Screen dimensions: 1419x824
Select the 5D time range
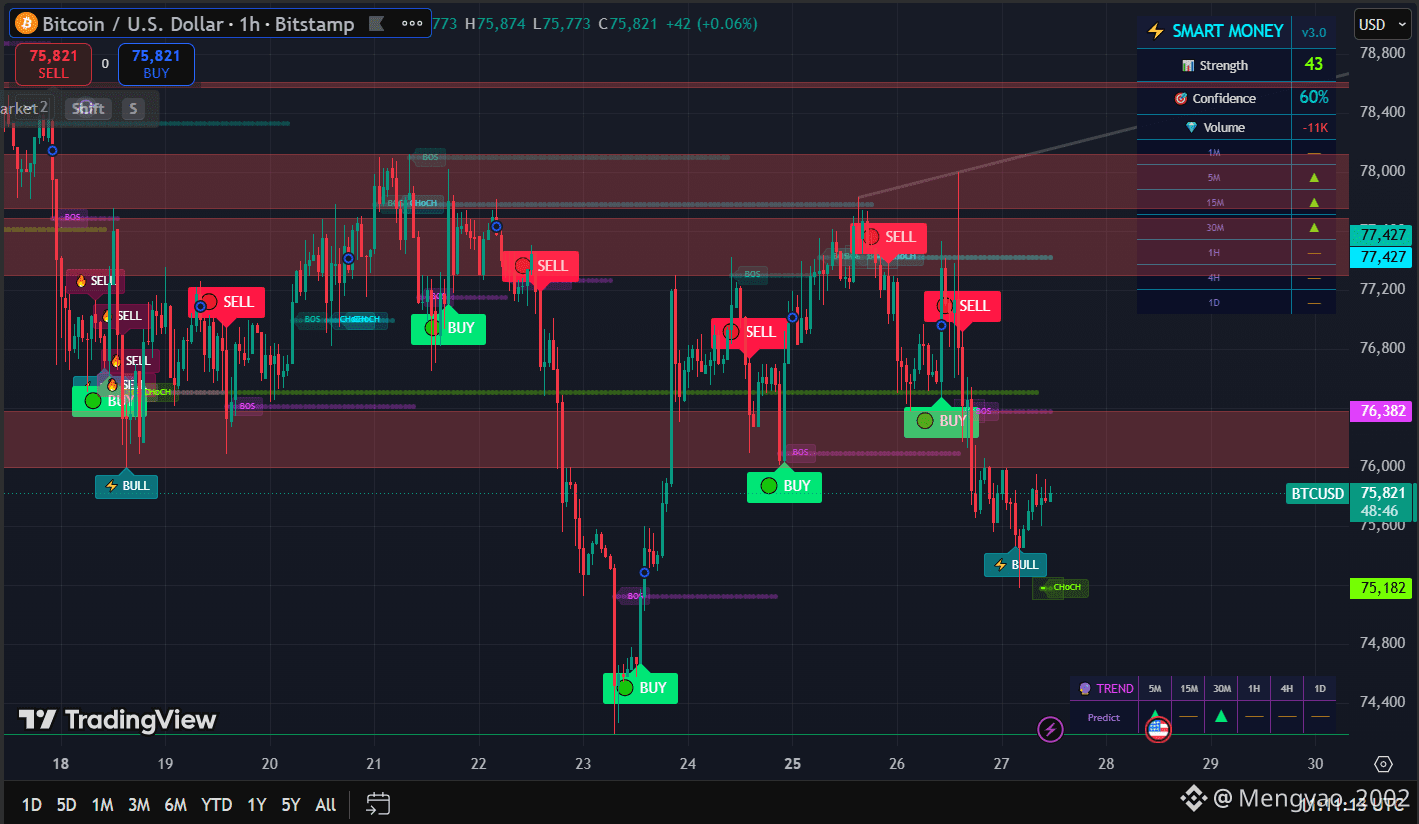tap(66, 804)
